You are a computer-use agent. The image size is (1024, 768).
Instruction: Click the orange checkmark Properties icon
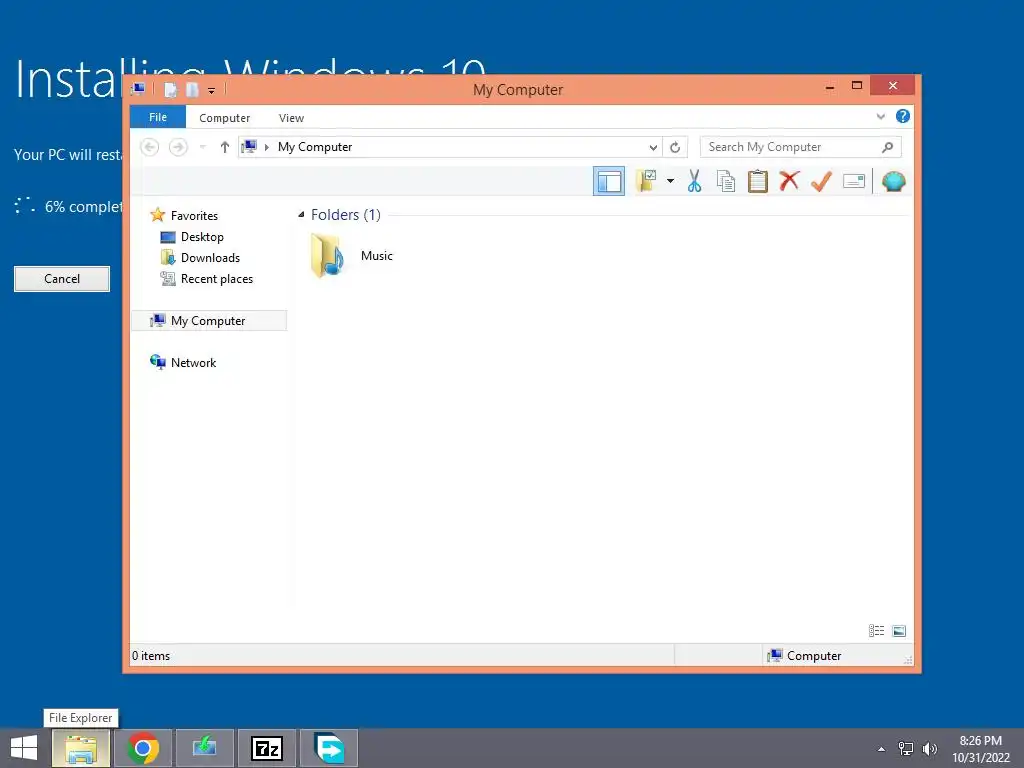821,181
